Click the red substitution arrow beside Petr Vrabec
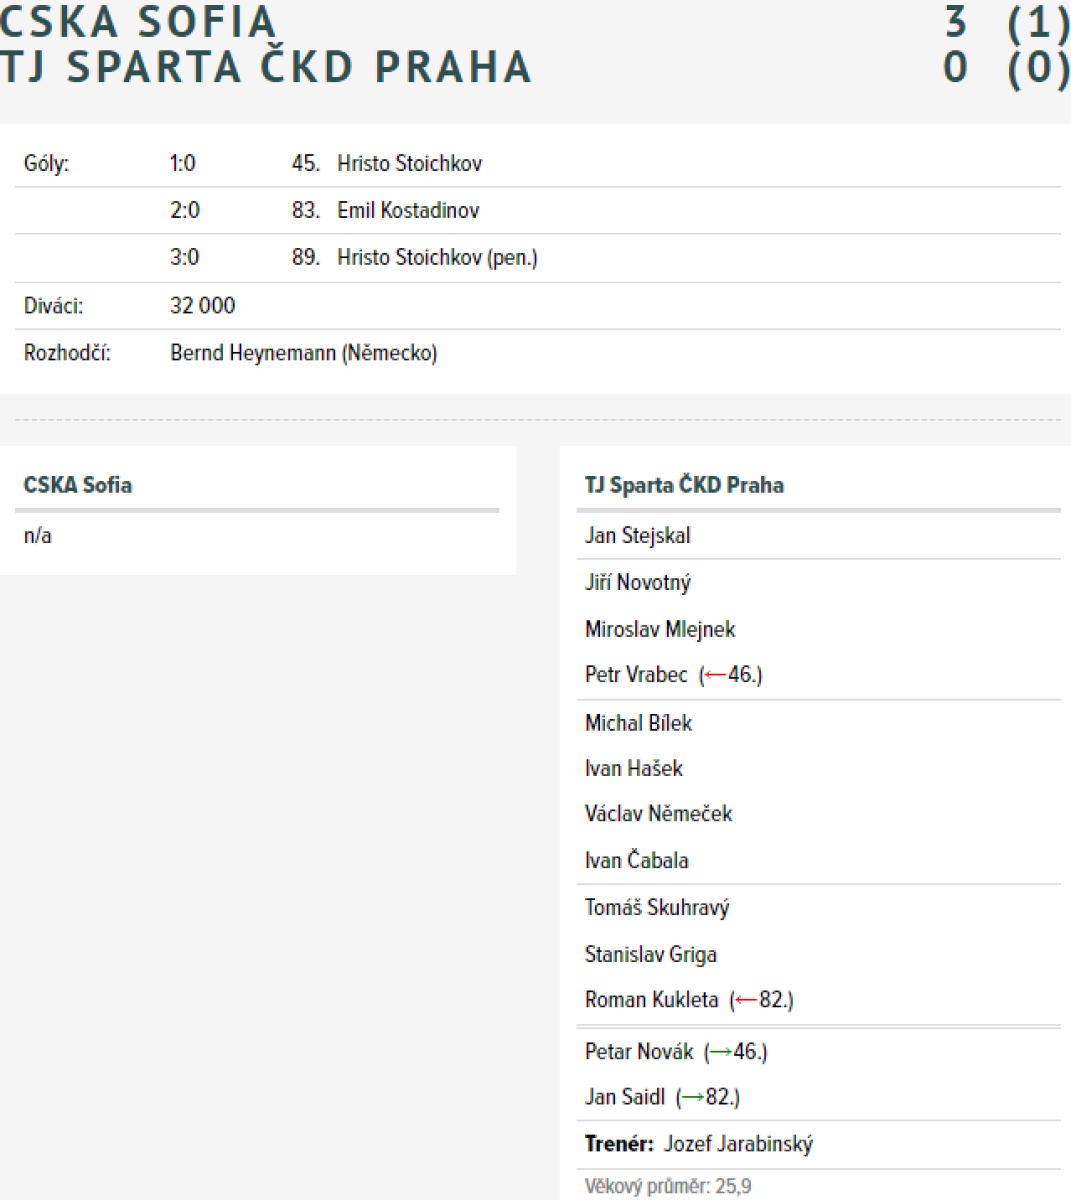 [715, 675]
